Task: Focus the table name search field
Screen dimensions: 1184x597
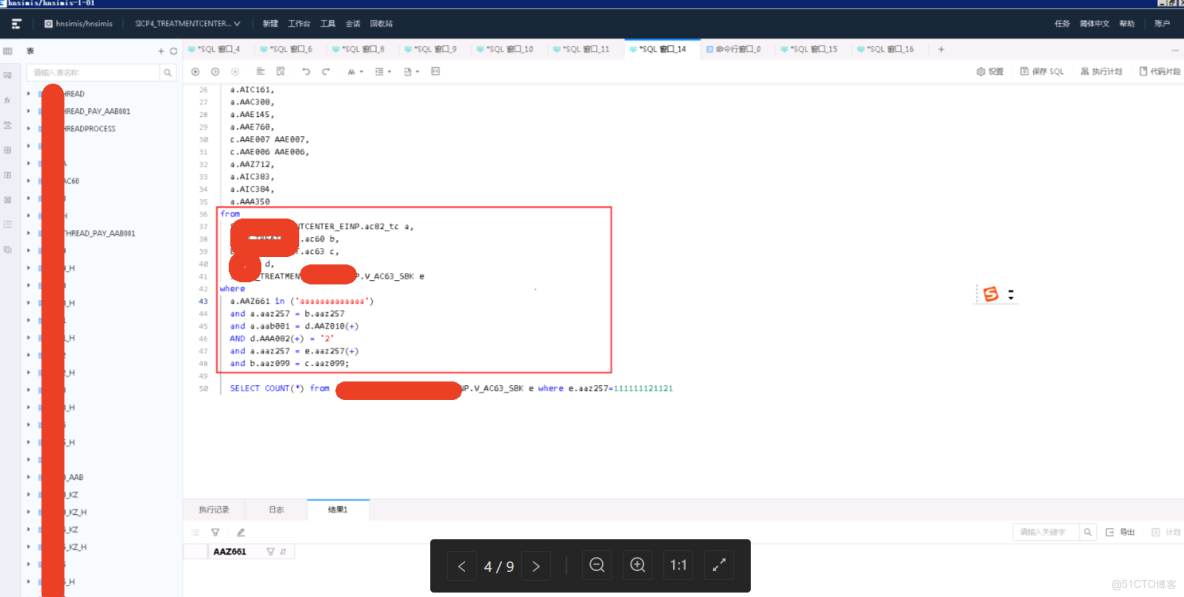Action: 94,72
